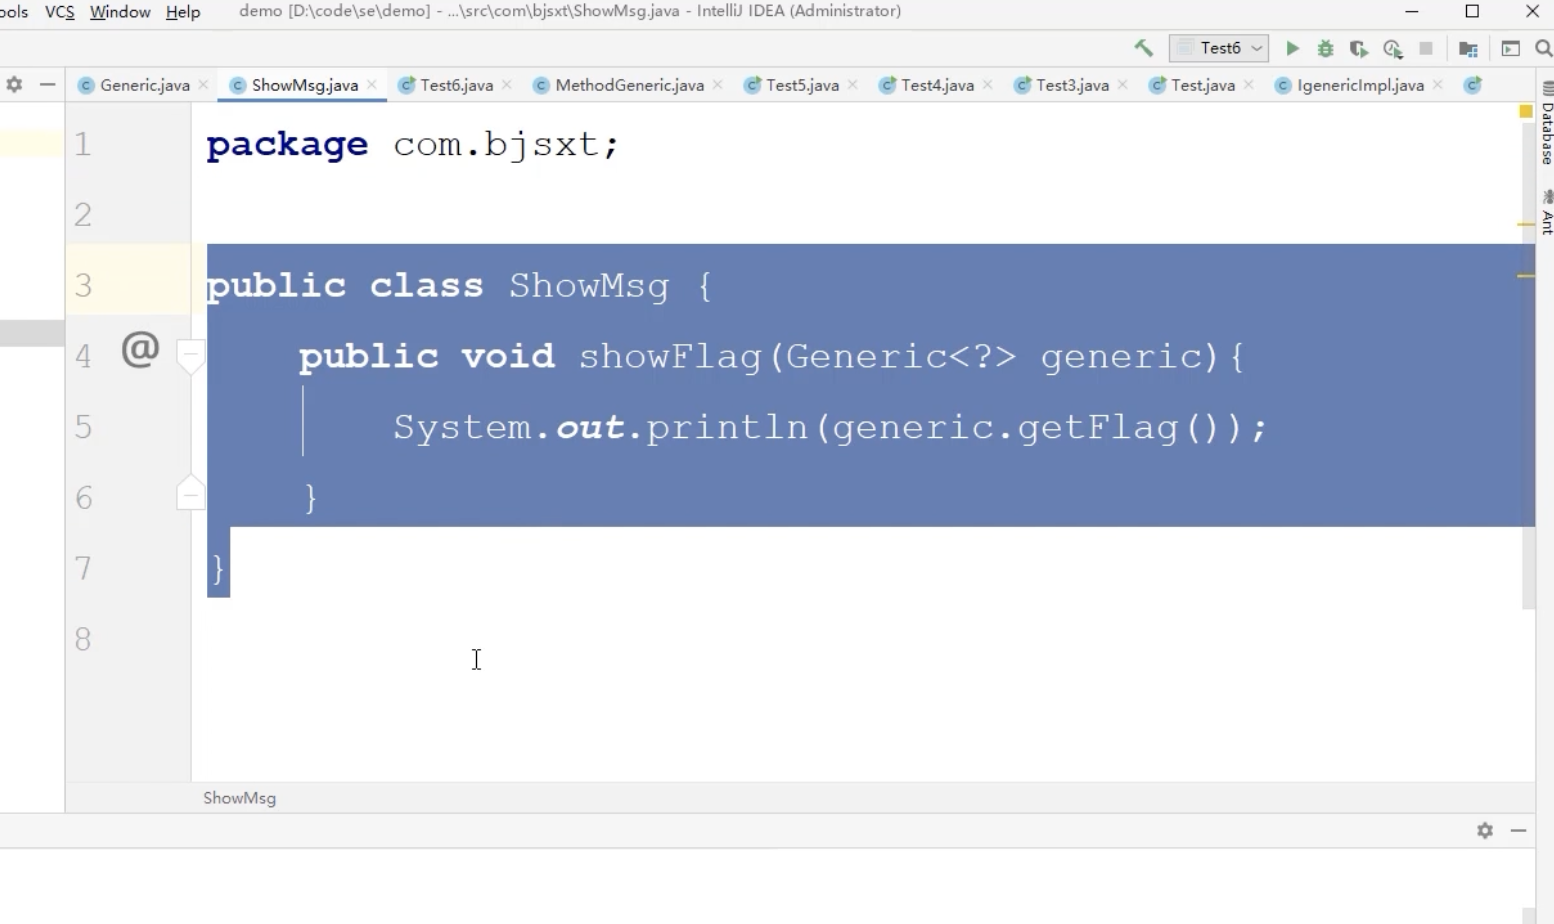
Task: Click line number 2 in the gutter
Action: pyautogui.click(x=83, y=215)
